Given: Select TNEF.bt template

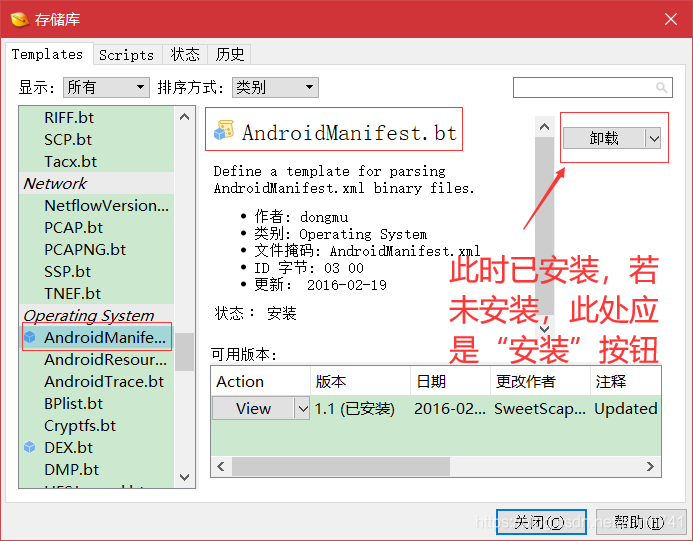Looking at the screenshot, I should point(96,293).
